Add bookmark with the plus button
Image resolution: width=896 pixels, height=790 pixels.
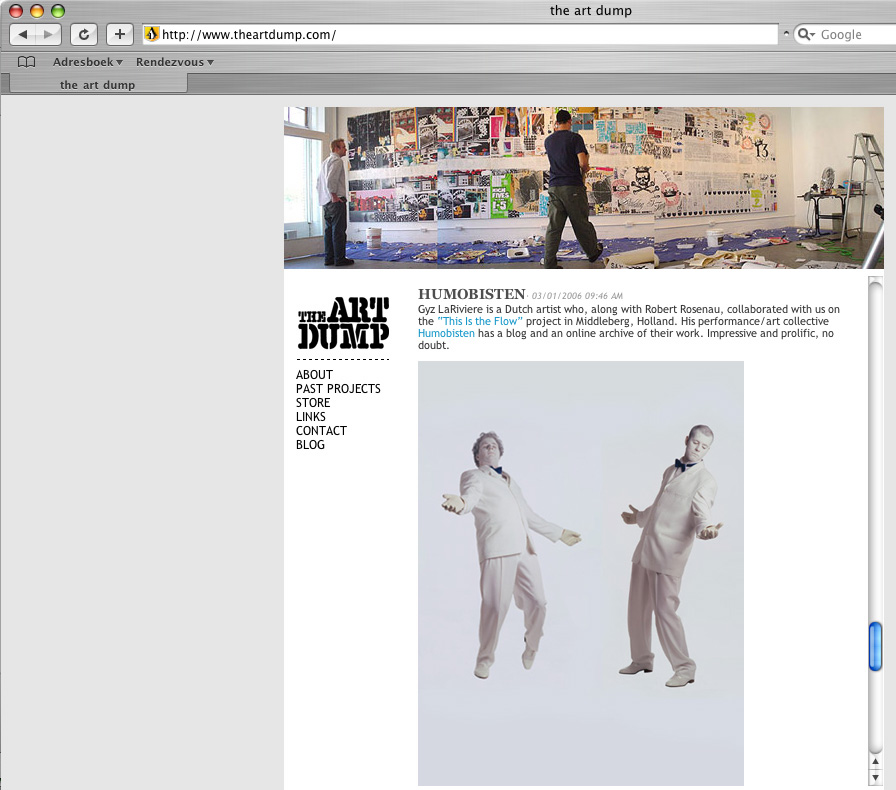point(119,34)
